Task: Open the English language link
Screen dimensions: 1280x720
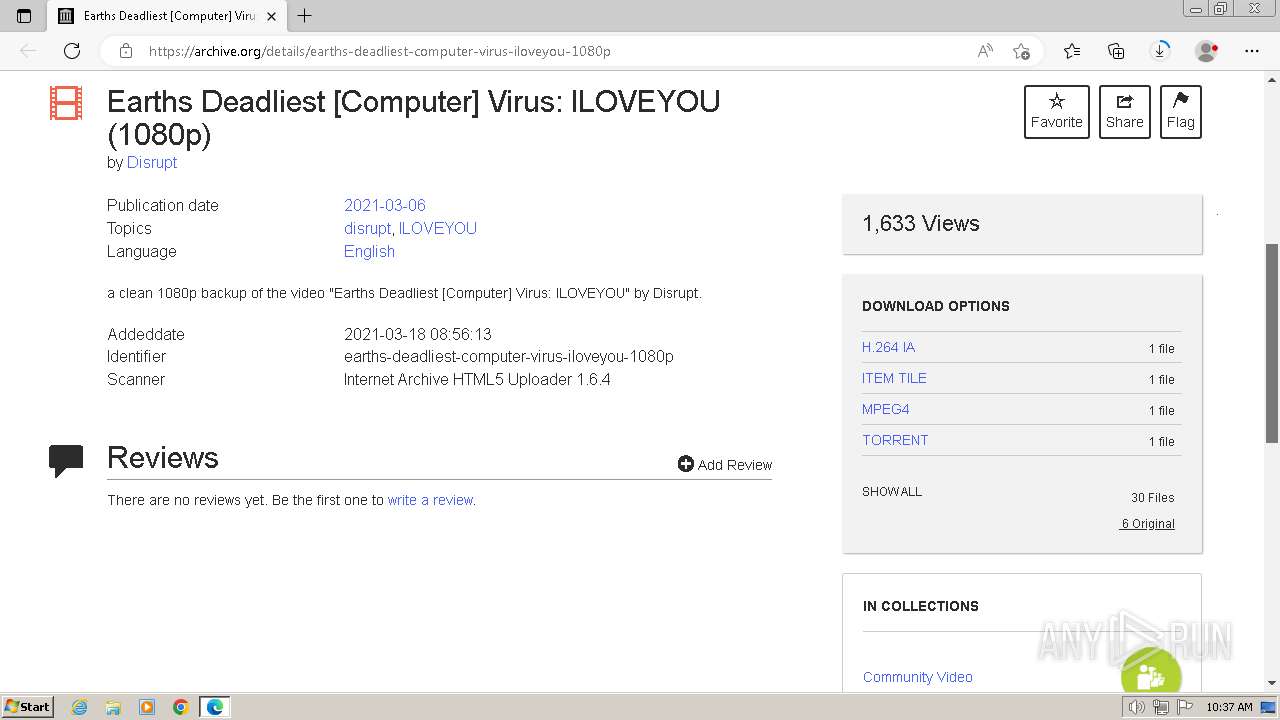Action: click(369, 251)
